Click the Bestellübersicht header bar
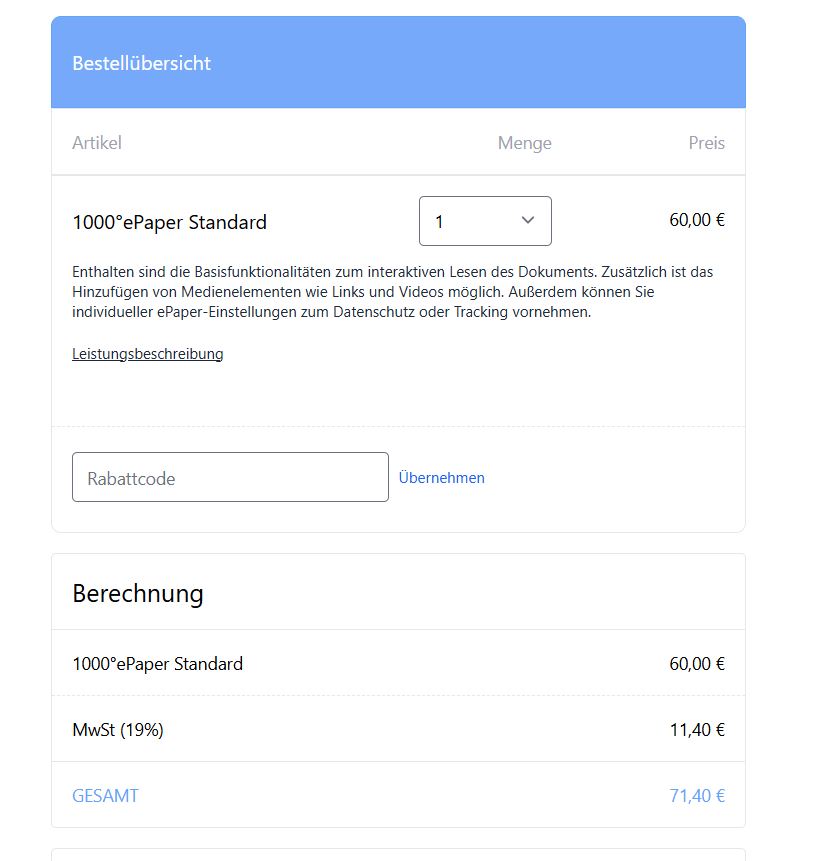Viewport: 833px width, 861px height. click(x=398, y=62)
